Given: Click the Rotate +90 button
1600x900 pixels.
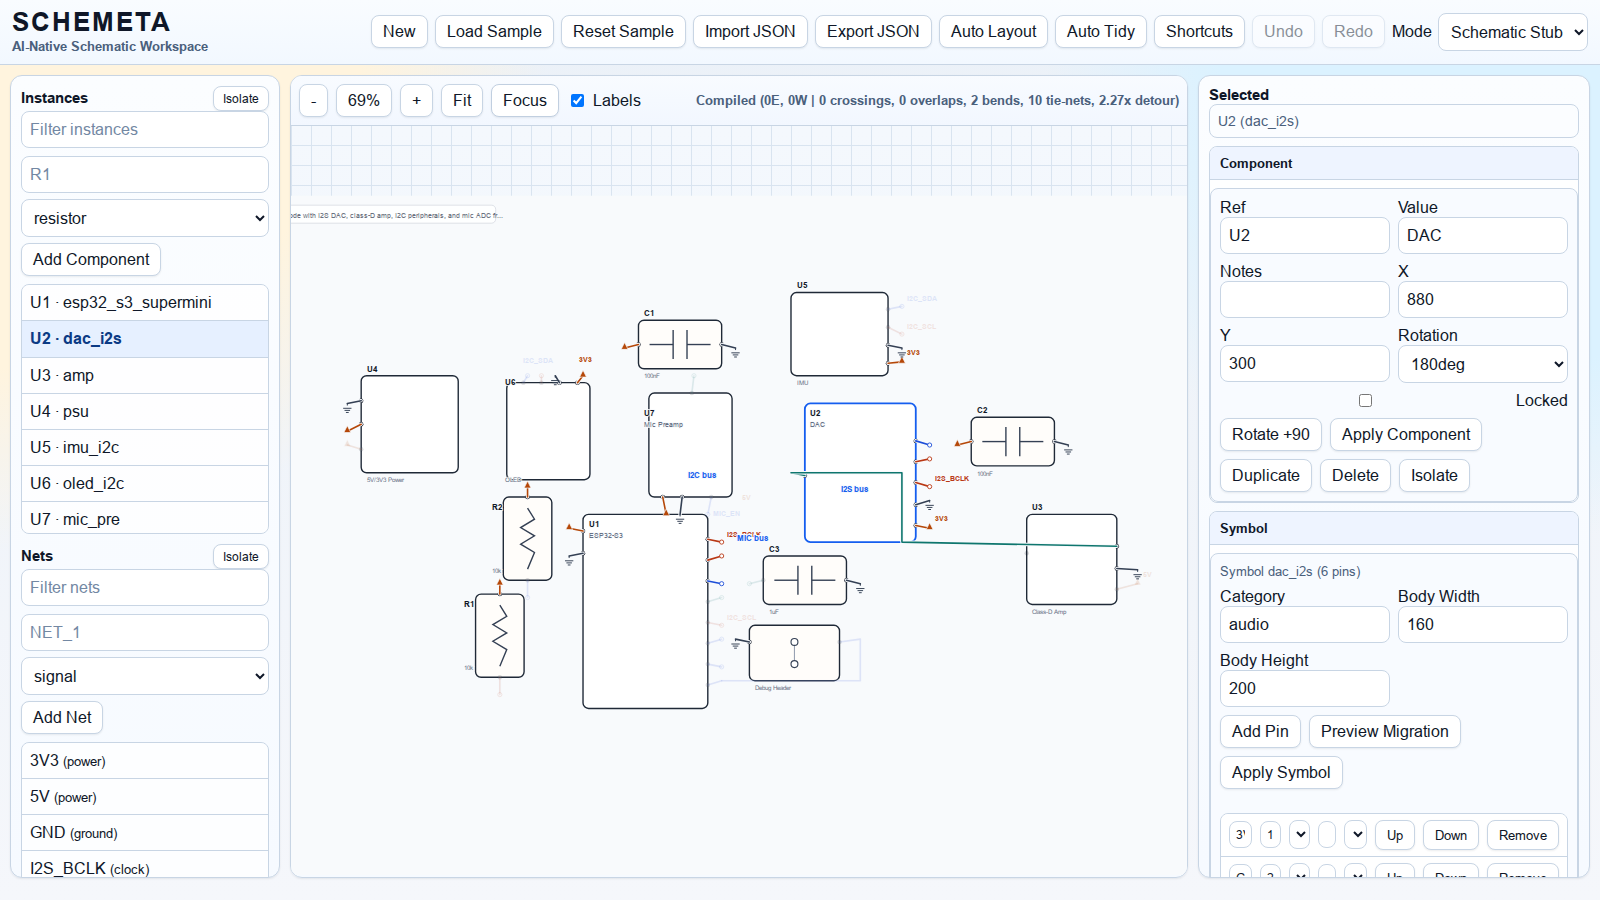Looking at the screenshot, I should click(x=1270, y=434).
